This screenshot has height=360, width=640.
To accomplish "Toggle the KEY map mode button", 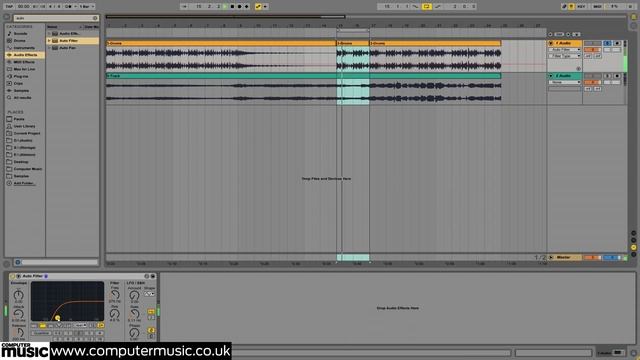I will 582,7.
